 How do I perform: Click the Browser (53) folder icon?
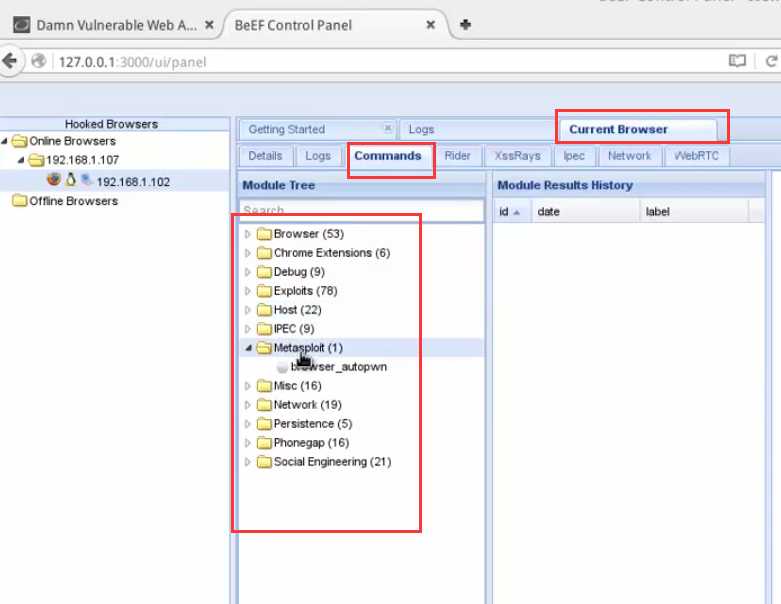(264, 234)
